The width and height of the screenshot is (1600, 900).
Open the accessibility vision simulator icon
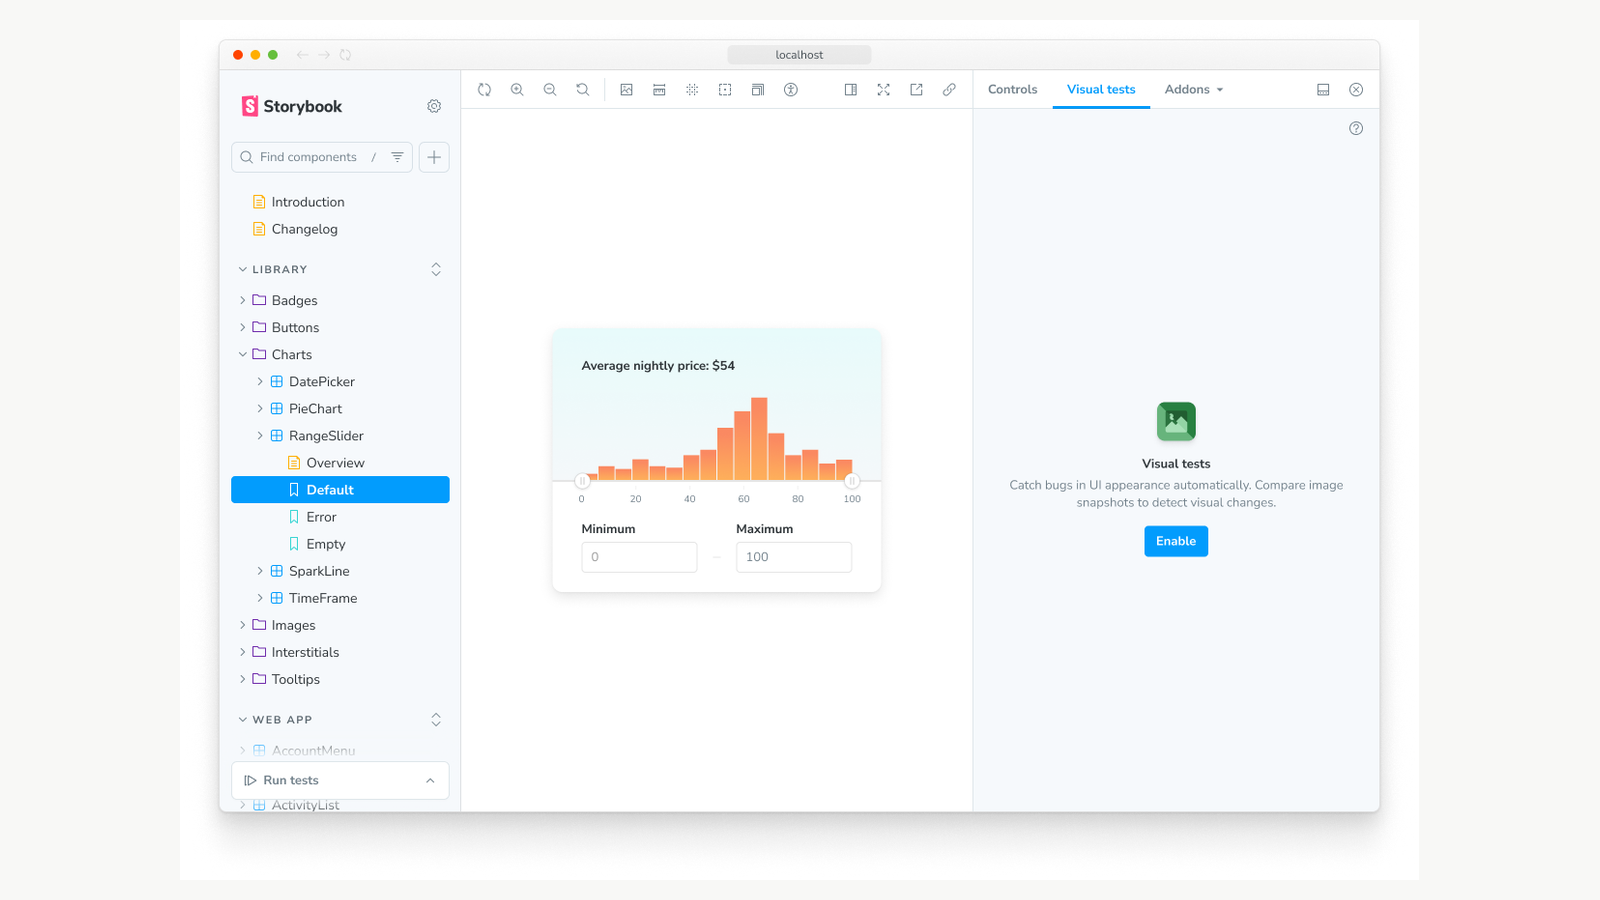point(791,90)
